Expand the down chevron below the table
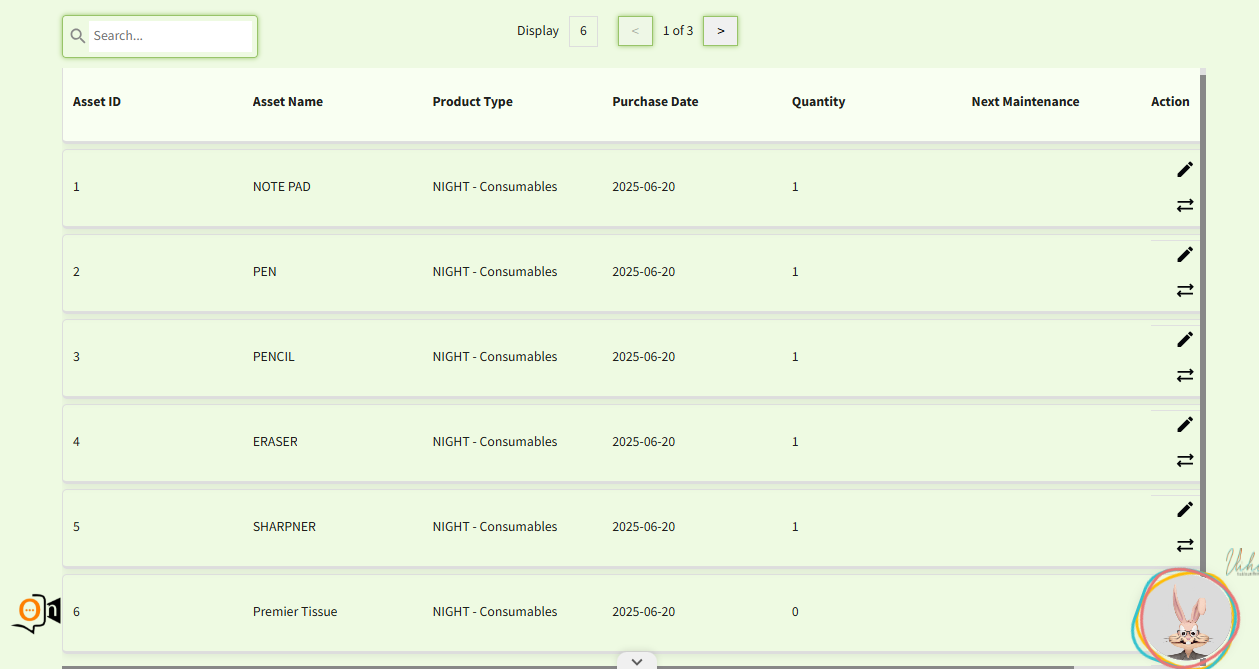 click(637, 661)
